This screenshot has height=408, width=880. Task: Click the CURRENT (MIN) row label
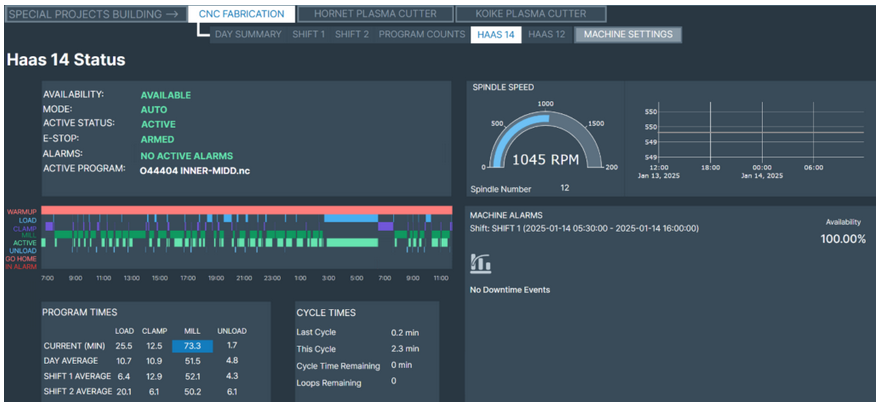click(x=73, y=346)
